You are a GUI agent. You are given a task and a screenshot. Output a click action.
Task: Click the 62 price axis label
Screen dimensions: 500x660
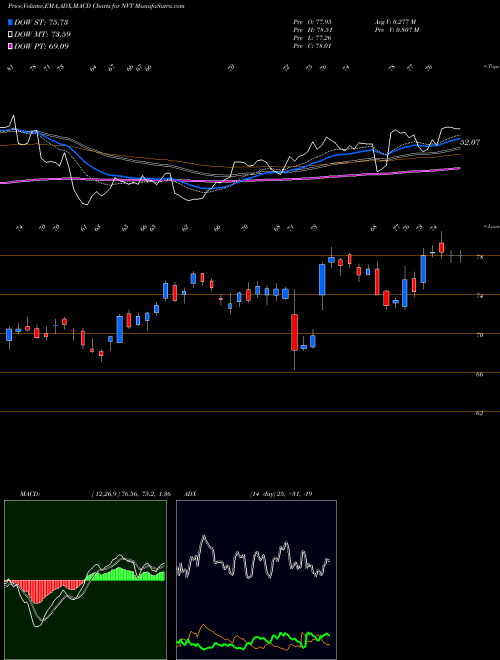coord(479,413)
